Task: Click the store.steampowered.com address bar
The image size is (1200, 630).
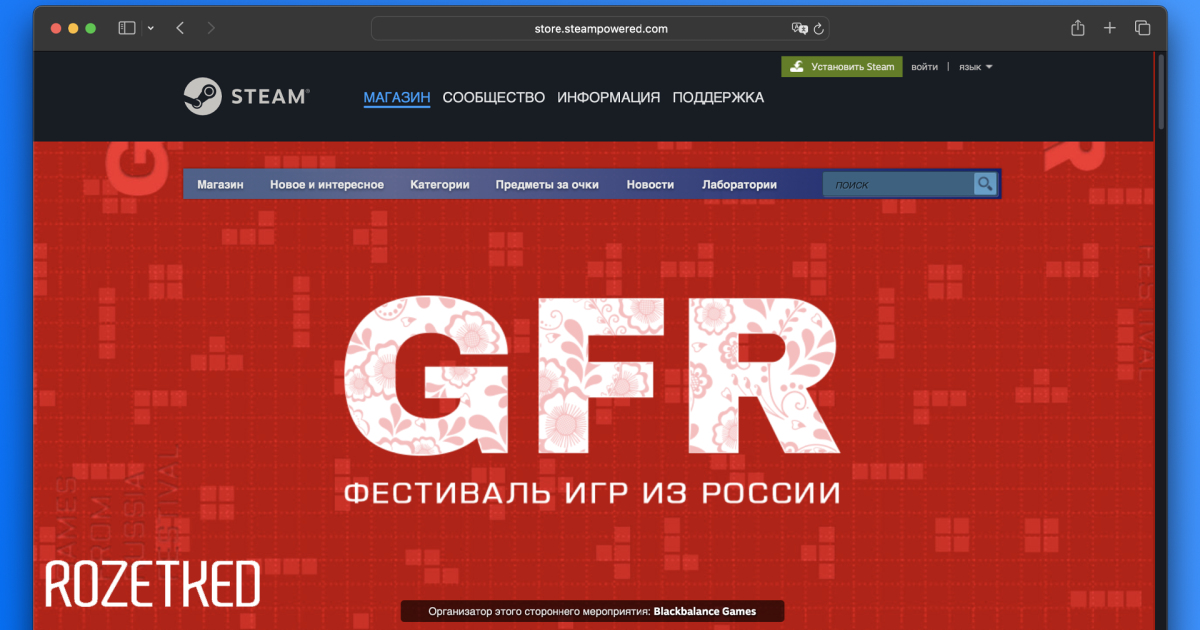Action: coord(600,29)
